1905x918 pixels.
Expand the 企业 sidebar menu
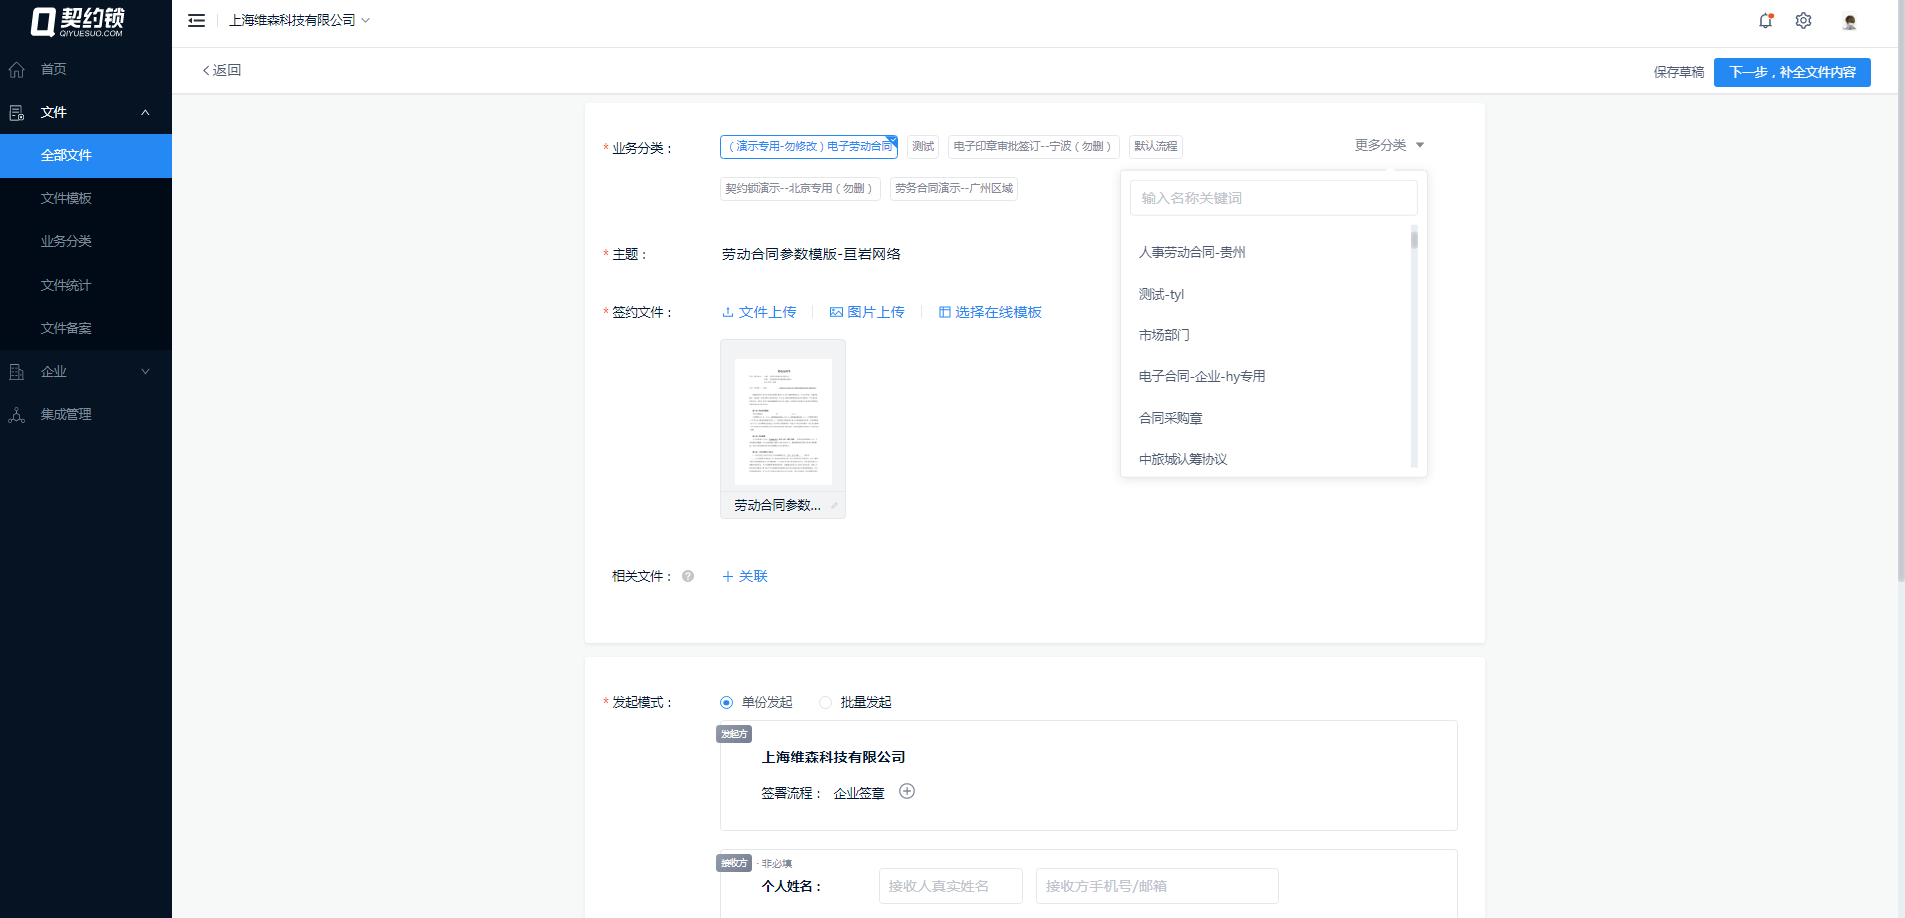click(145, 371)
